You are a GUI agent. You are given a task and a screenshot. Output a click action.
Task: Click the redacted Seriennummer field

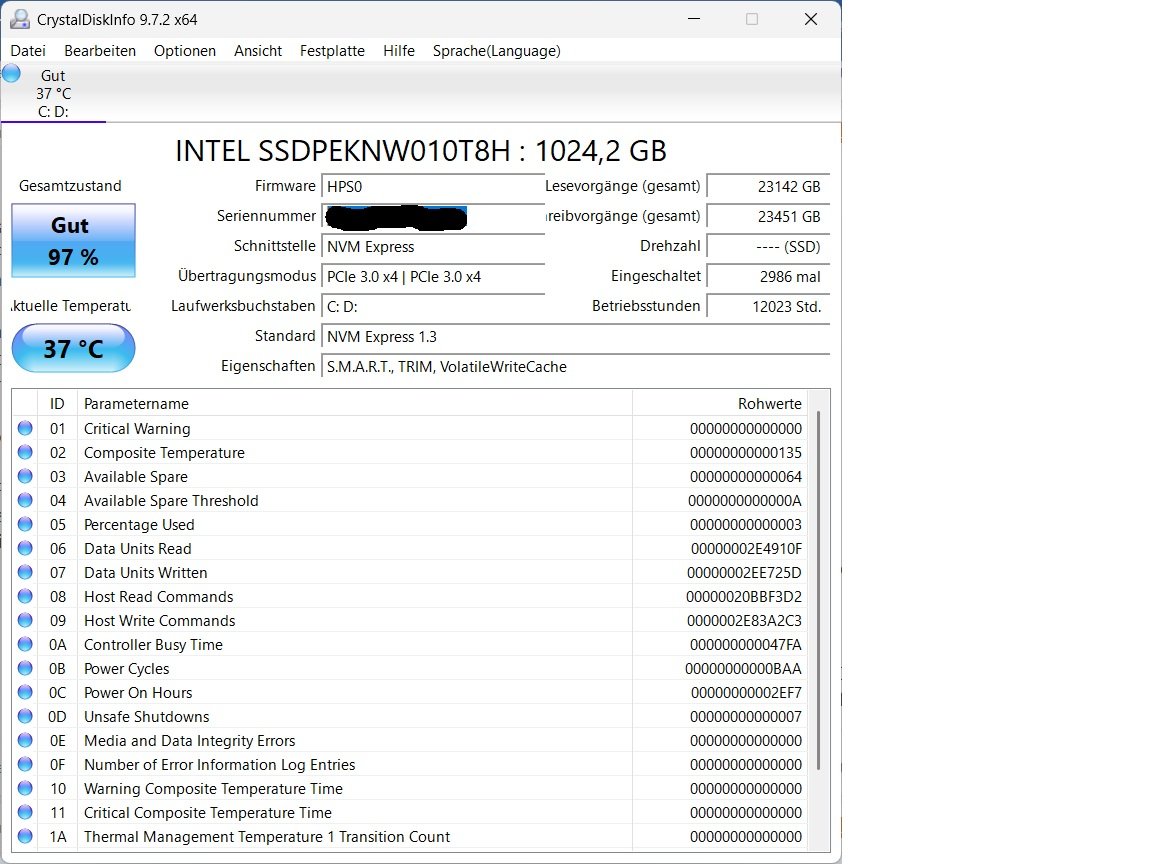pyautogui.click(x=433, y=217)
